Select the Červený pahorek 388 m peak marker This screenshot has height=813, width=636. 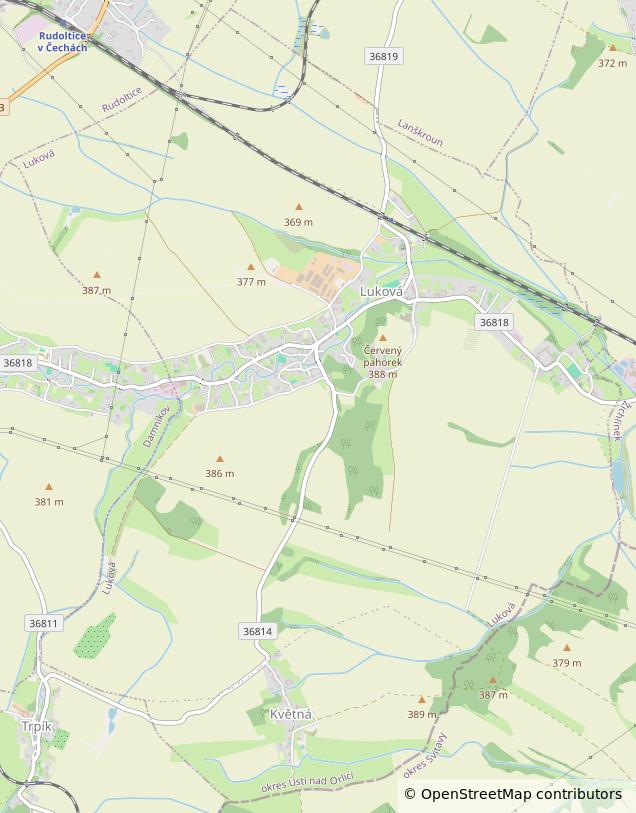pyautogui.click(x=383, y=338)
